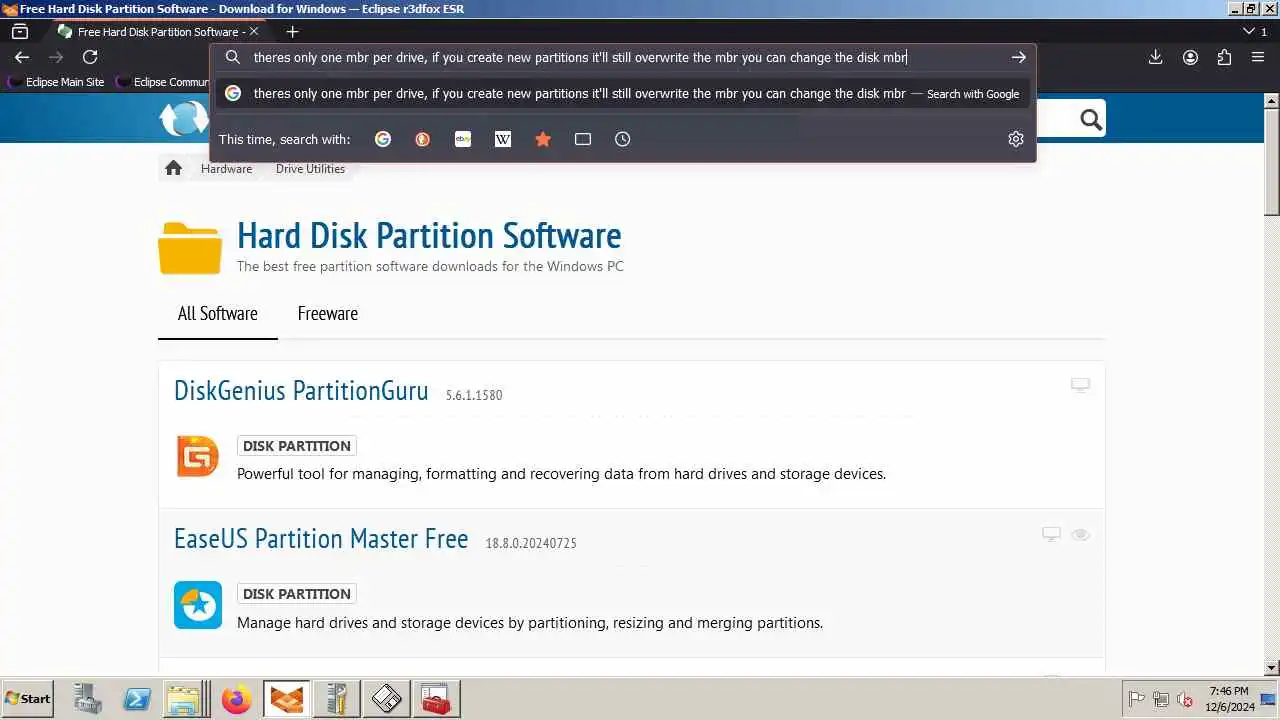Close the Free Hard Disk Partition tab
The width and height of the screenshot is (1280, 720).
pyautogui.click(x=254, y=31)
